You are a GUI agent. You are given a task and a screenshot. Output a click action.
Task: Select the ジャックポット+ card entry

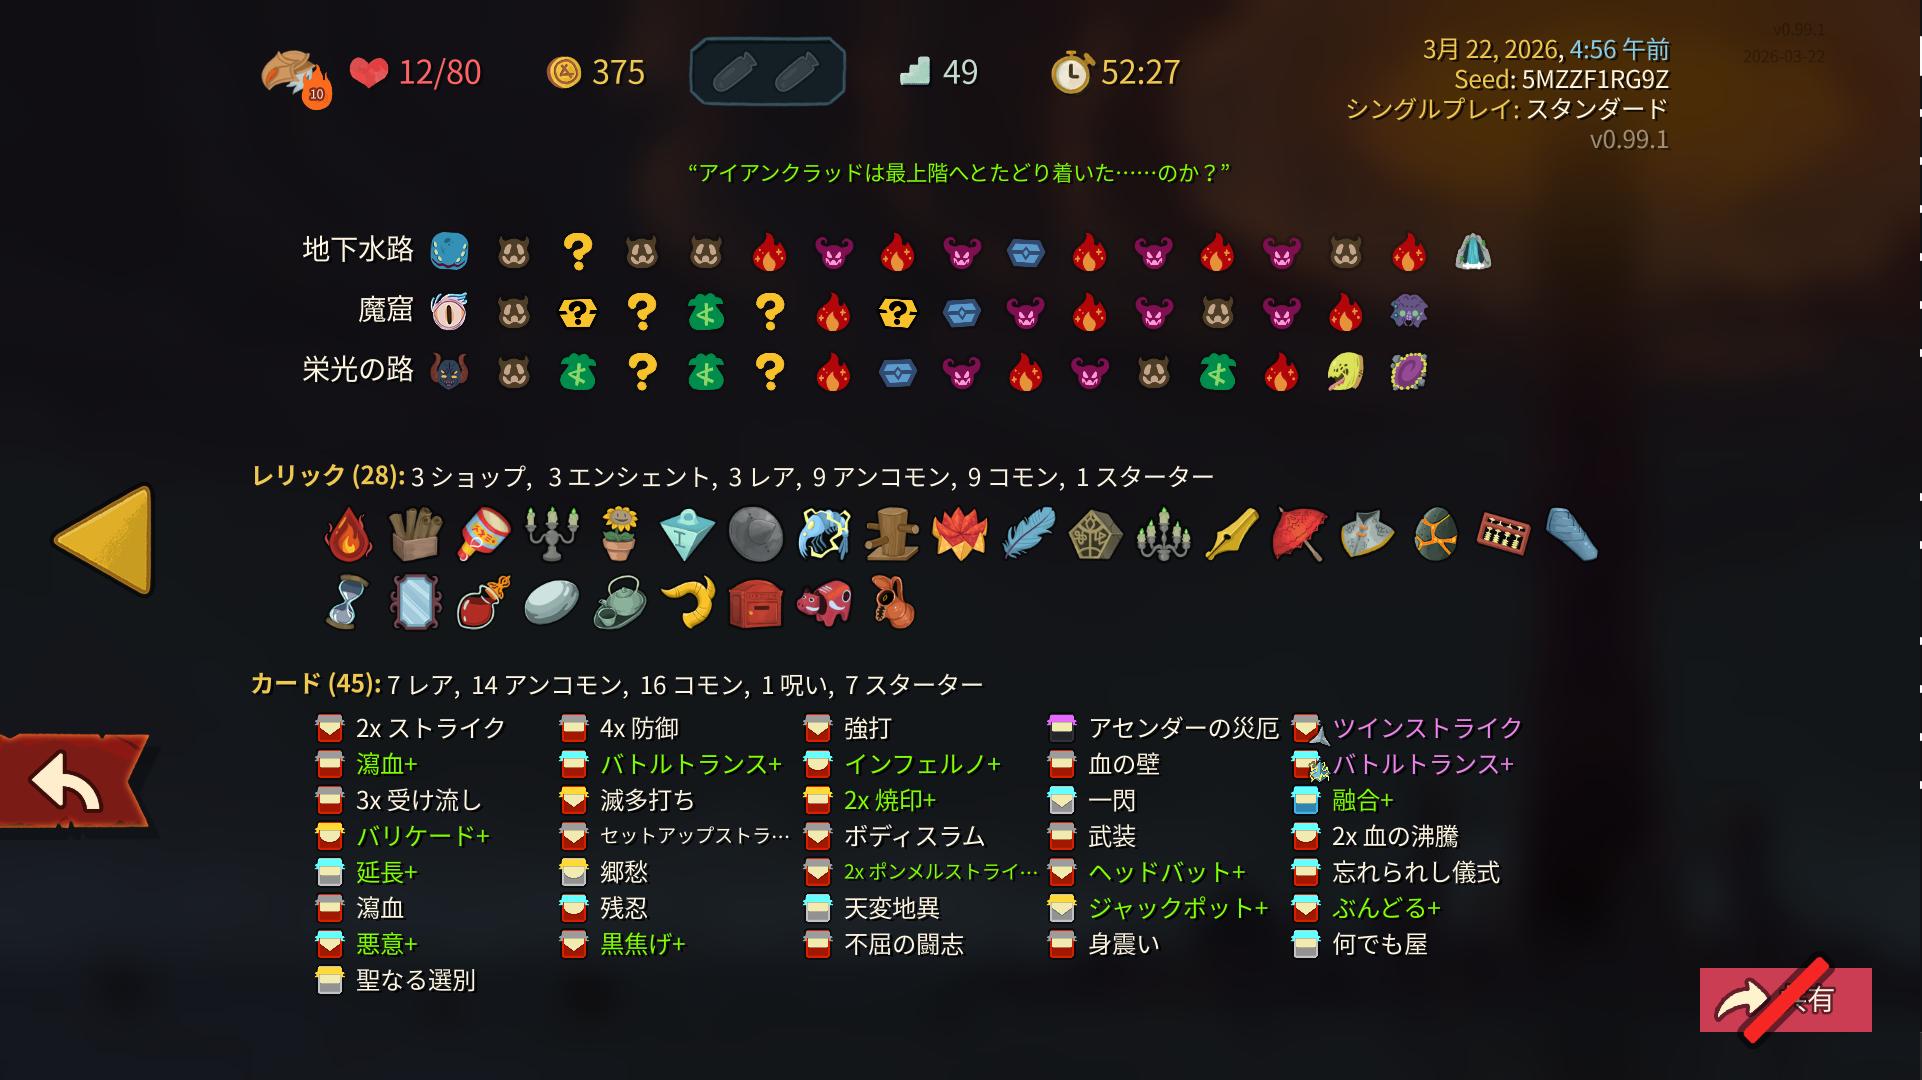coord(1158,908)
